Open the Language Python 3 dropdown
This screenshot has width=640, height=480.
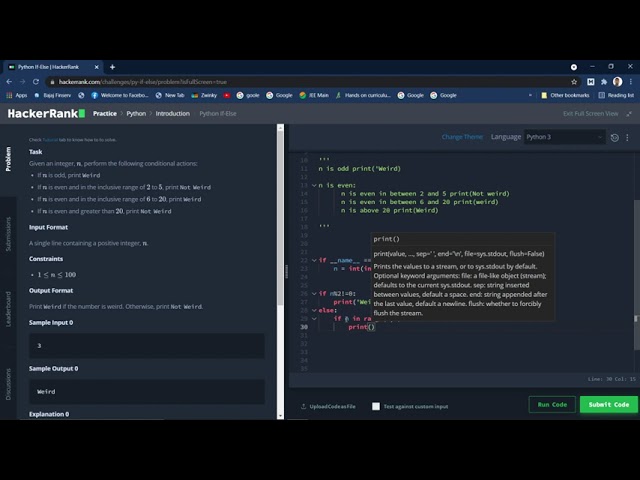(564, 137)
